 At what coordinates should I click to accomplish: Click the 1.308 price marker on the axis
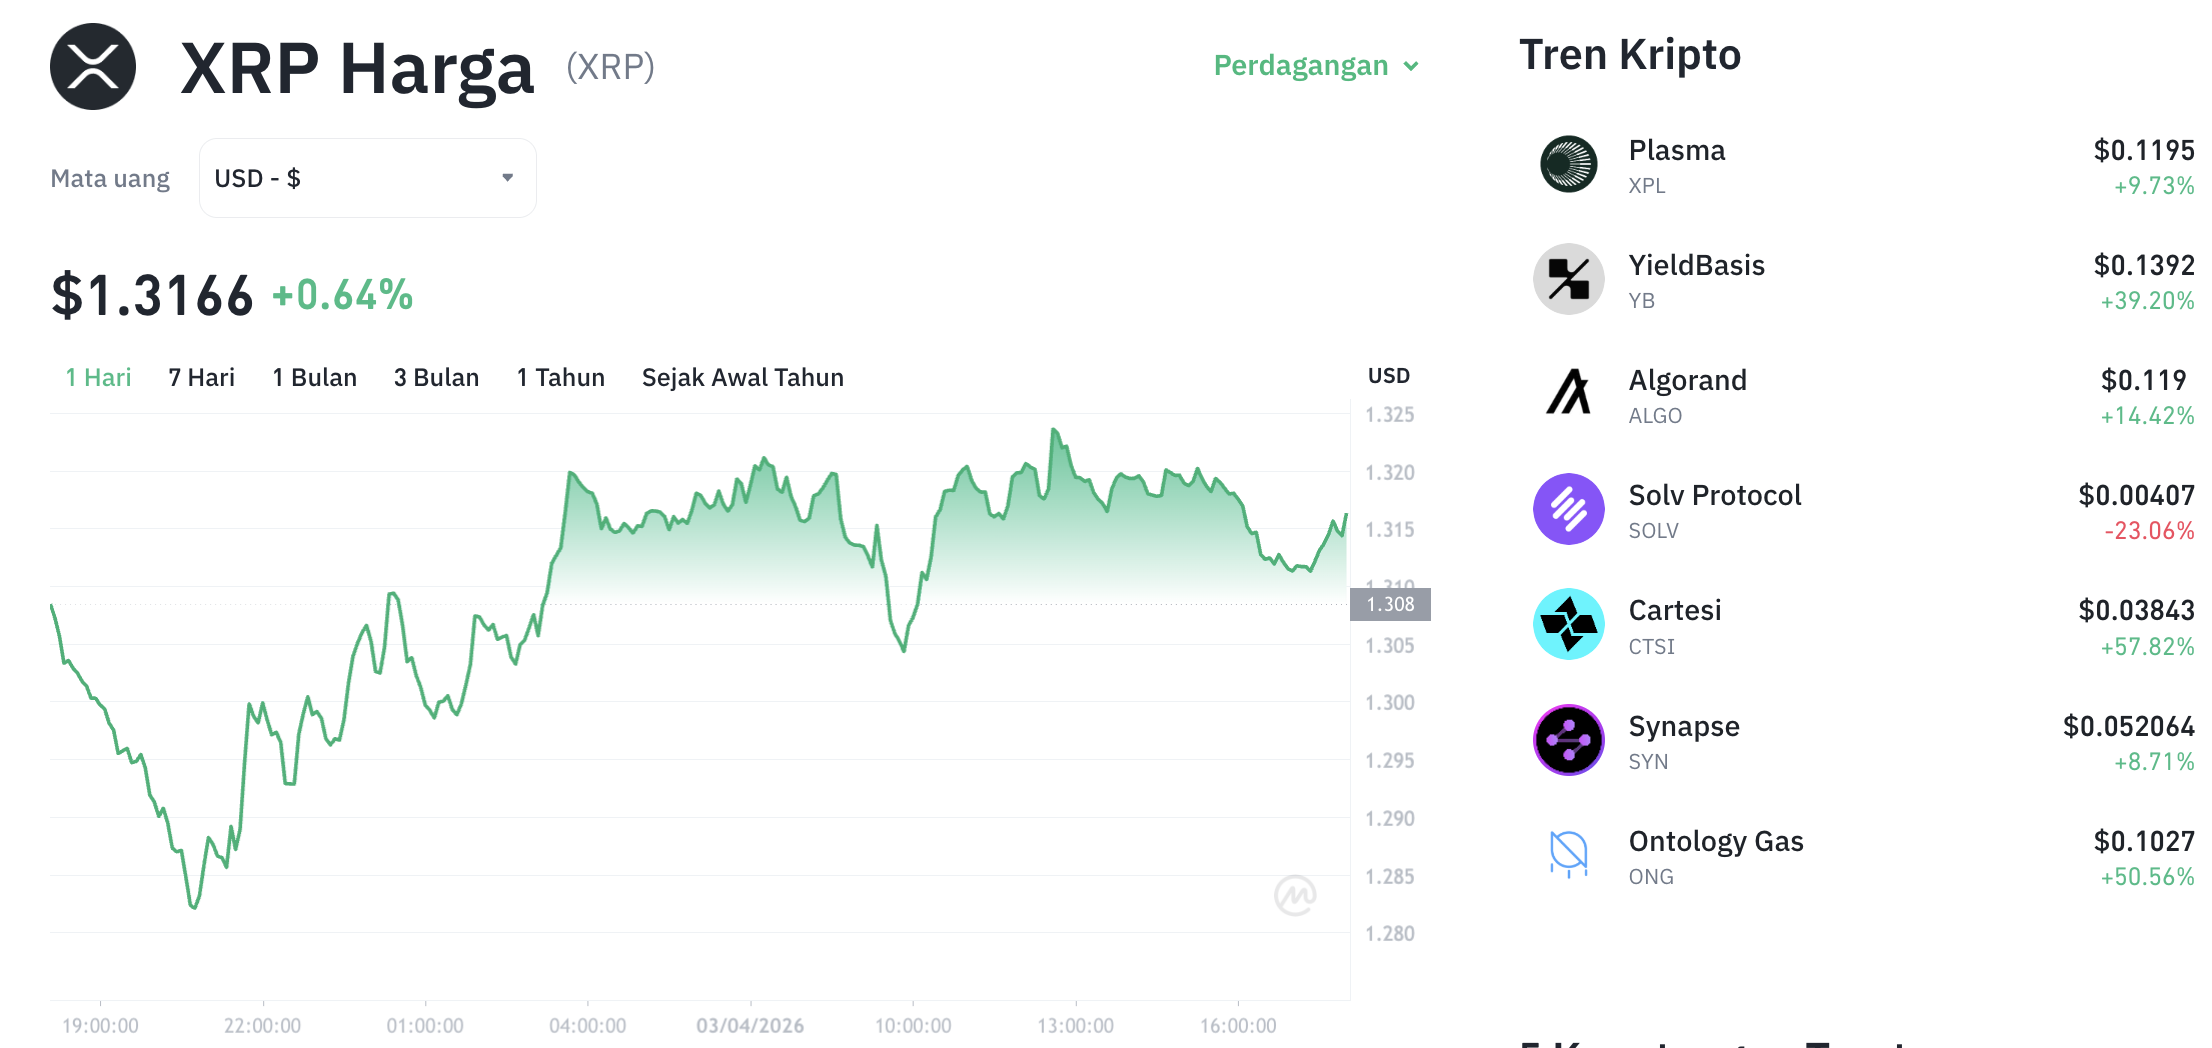point(1391,604)
